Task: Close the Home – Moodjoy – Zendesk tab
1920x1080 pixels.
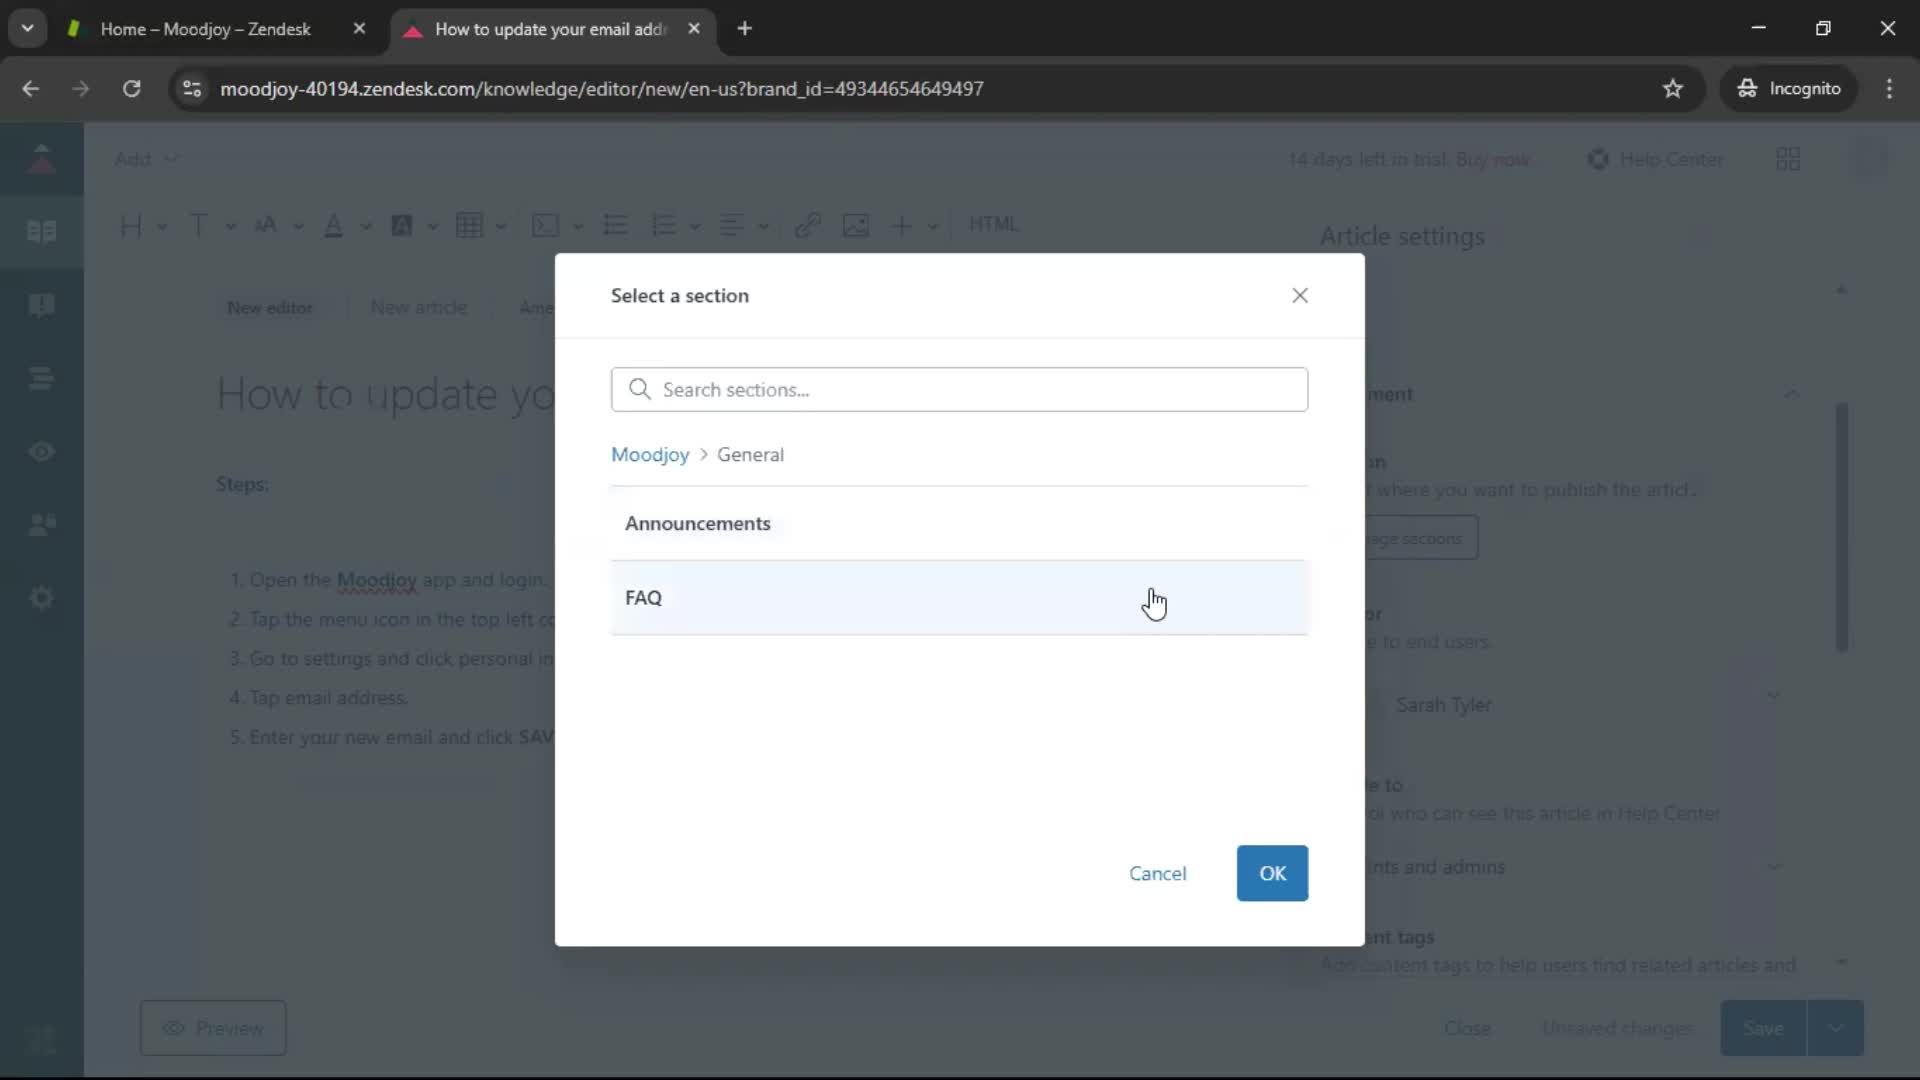Action: point(359,29)
